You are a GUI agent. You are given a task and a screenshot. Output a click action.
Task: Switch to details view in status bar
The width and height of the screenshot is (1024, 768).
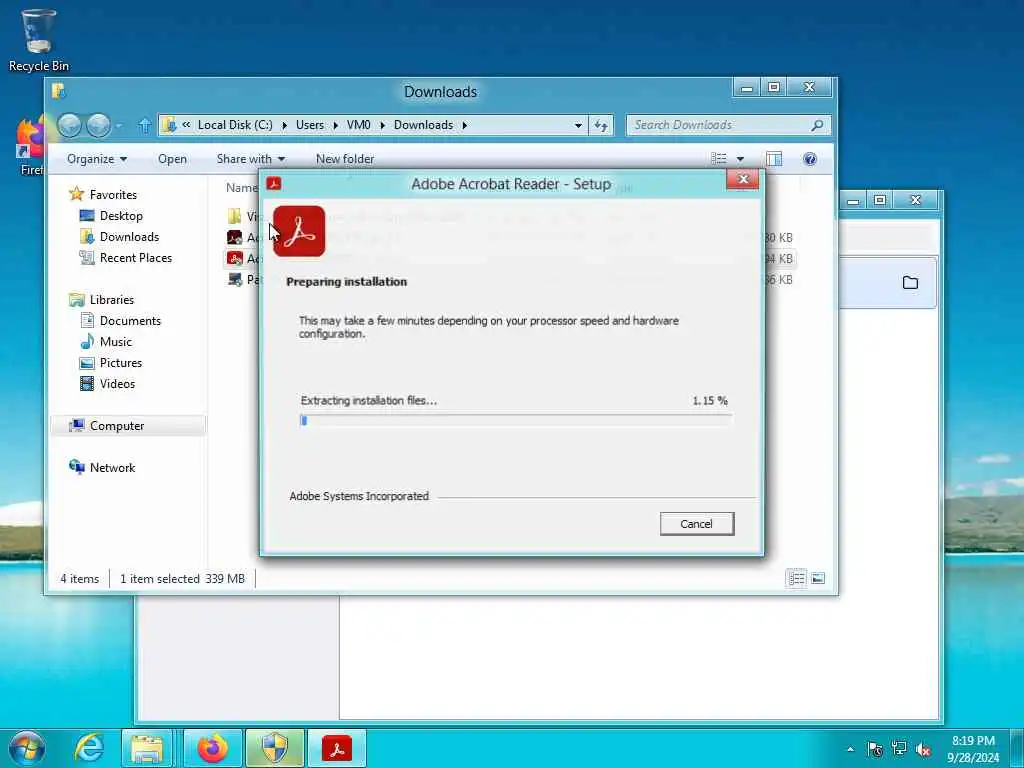[797, 579]
